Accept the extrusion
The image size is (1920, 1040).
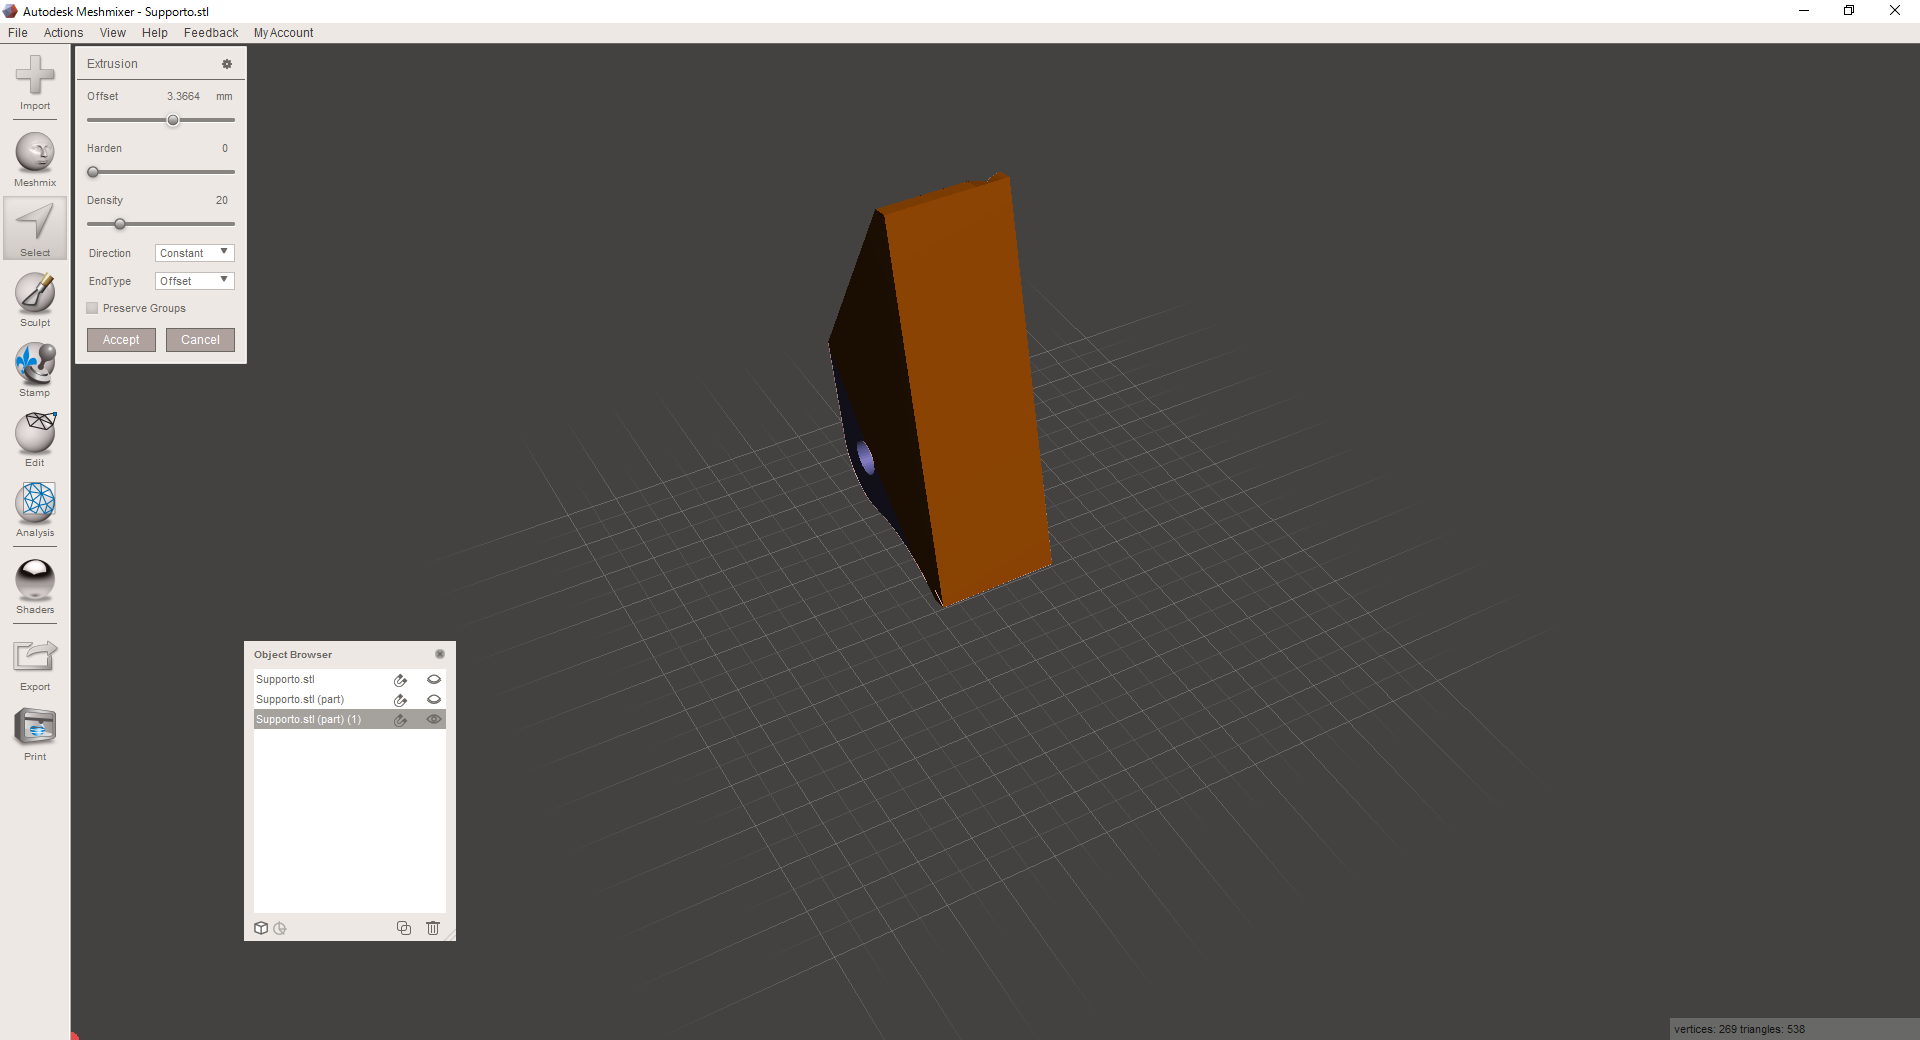(121, 340)
